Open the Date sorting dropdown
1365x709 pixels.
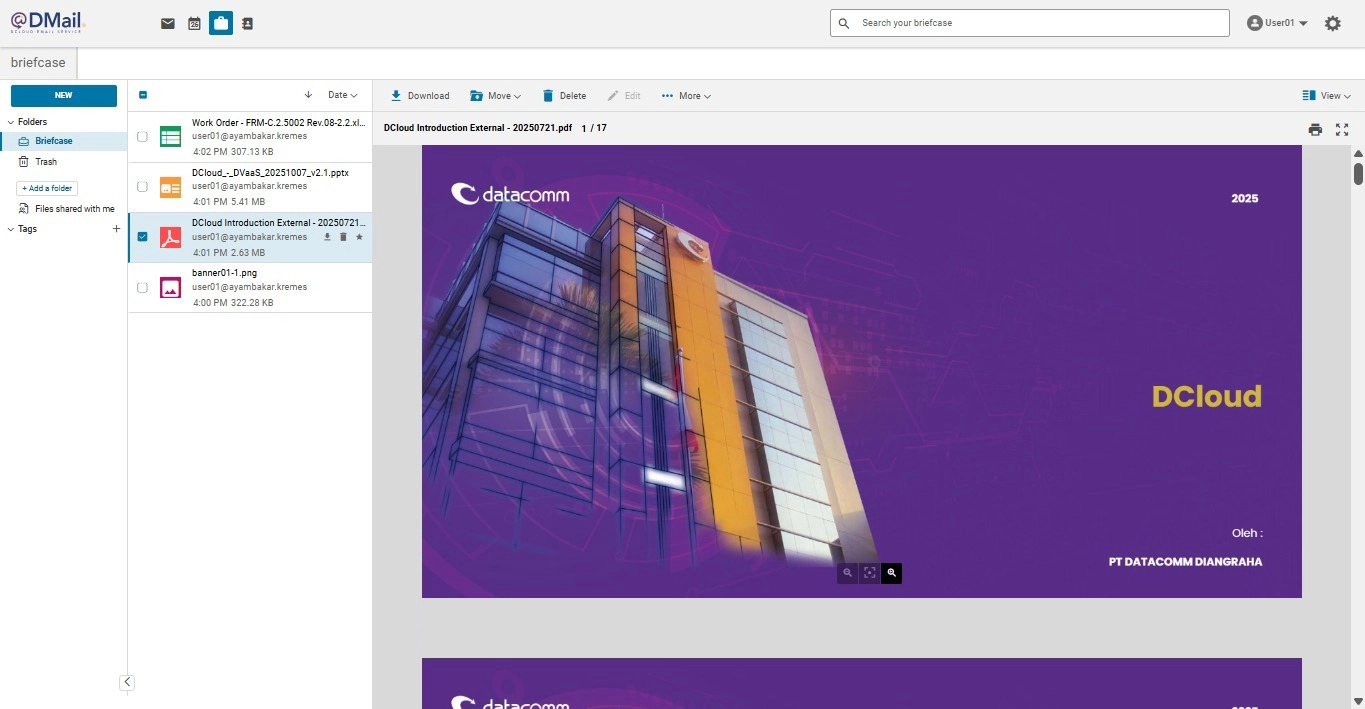point(340,94)
